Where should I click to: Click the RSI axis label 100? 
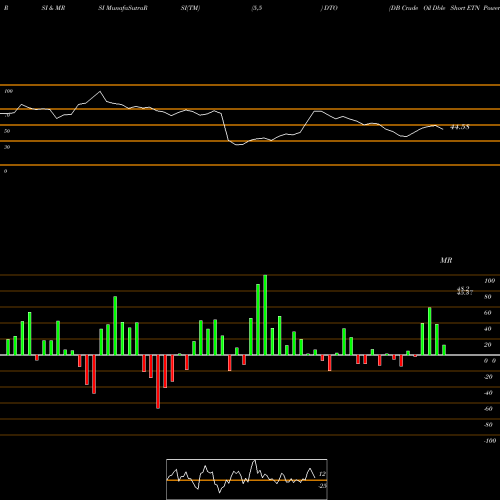pyautogui.click(x=8, y=91)
